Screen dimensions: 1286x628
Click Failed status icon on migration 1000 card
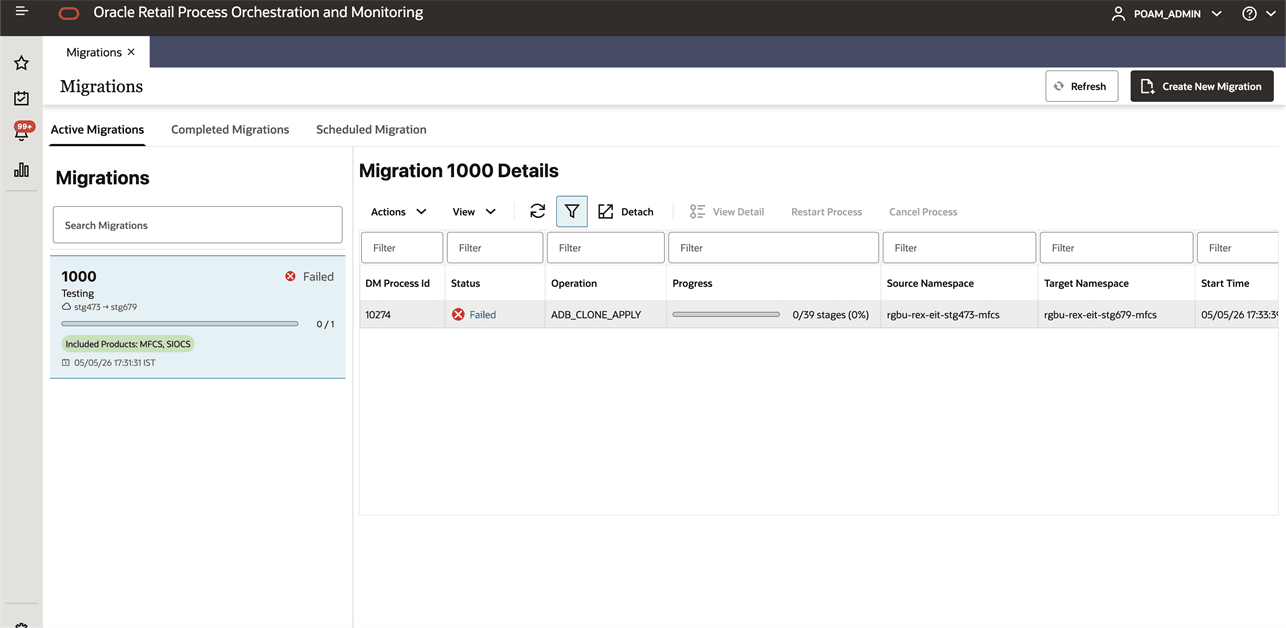290,276
